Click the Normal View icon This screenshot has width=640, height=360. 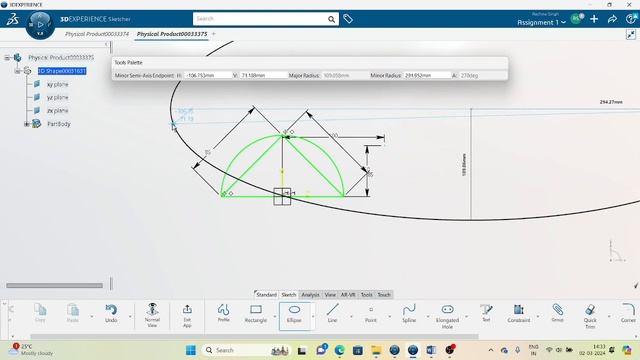pyautogui.click(x=152, y=309)
